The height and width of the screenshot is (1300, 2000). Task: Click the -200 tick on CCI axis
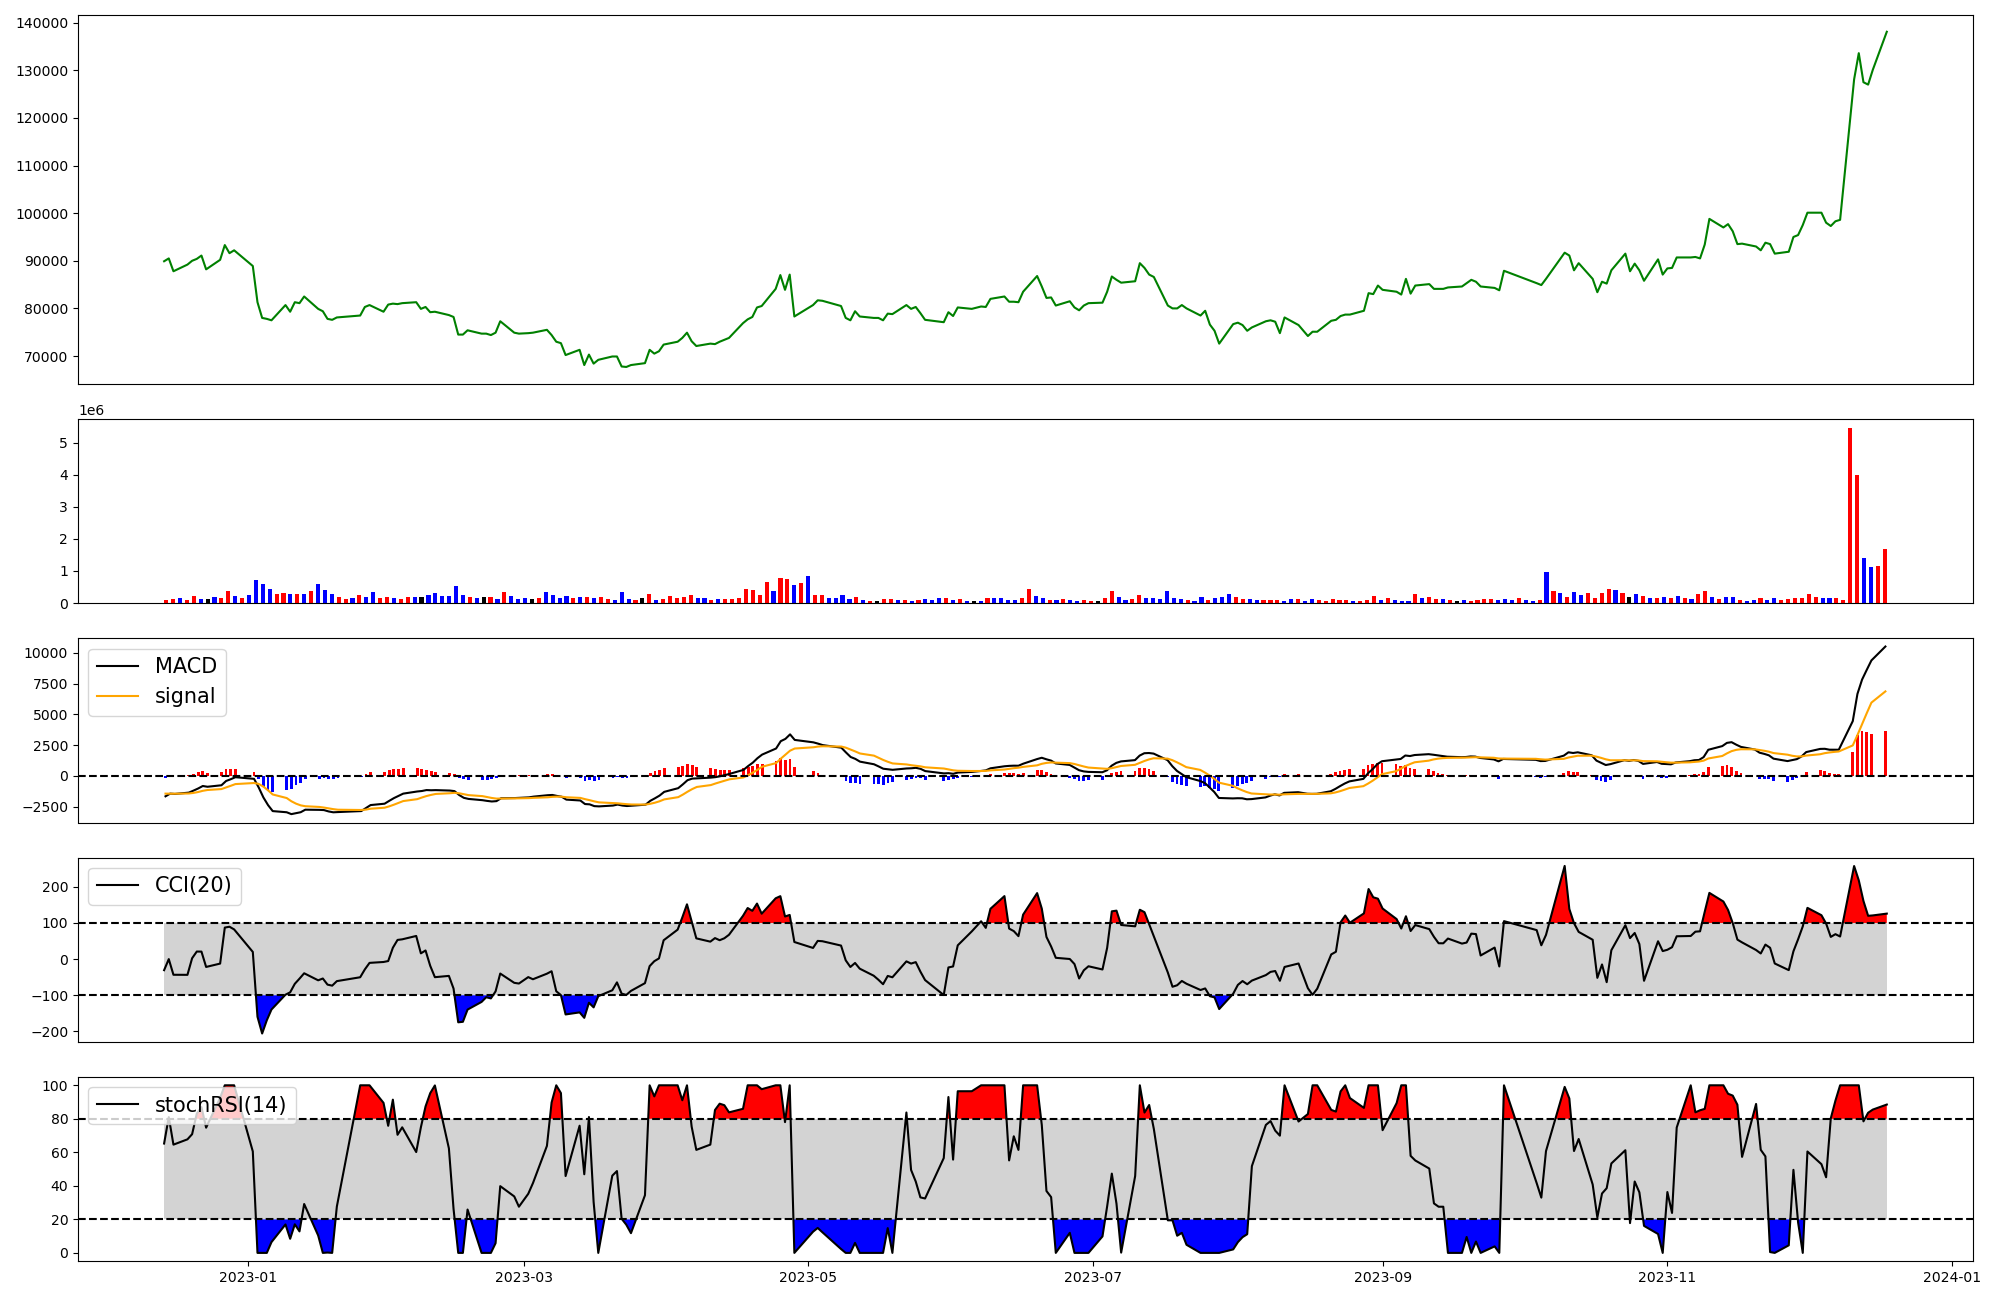[50, 1032]
